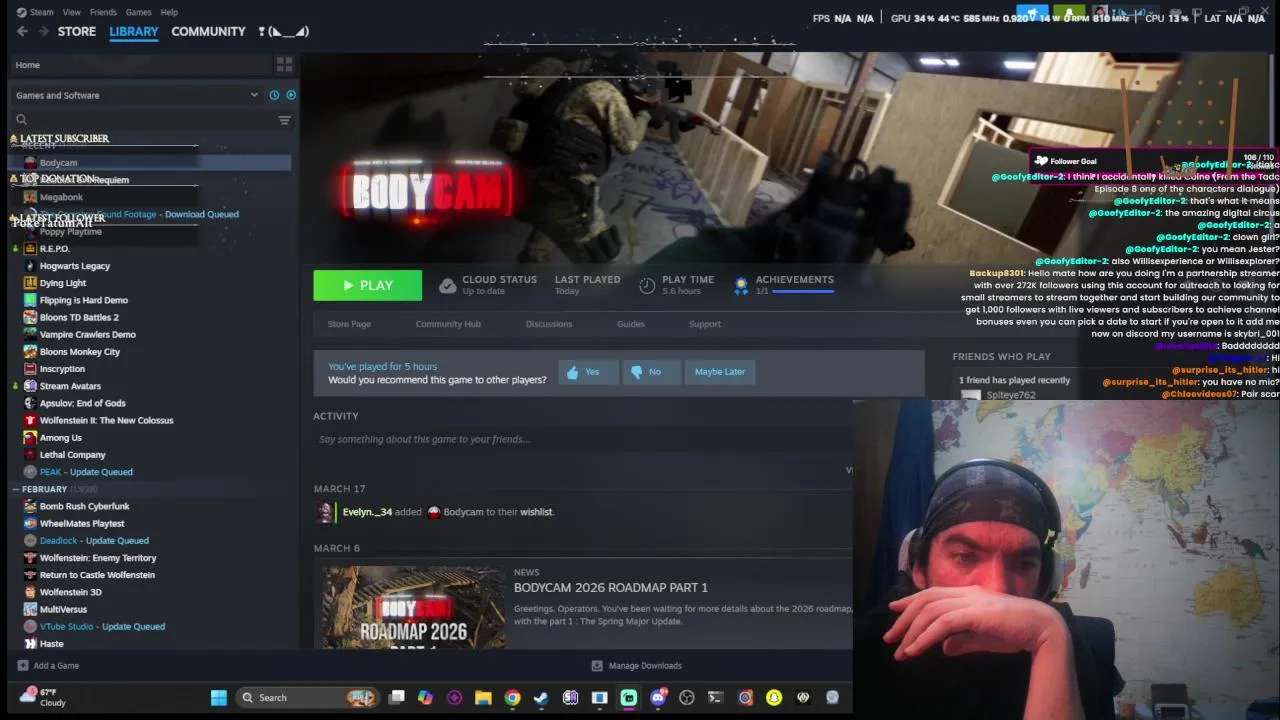Open the Achievements ribbon icon

click(x=741, y=286)
